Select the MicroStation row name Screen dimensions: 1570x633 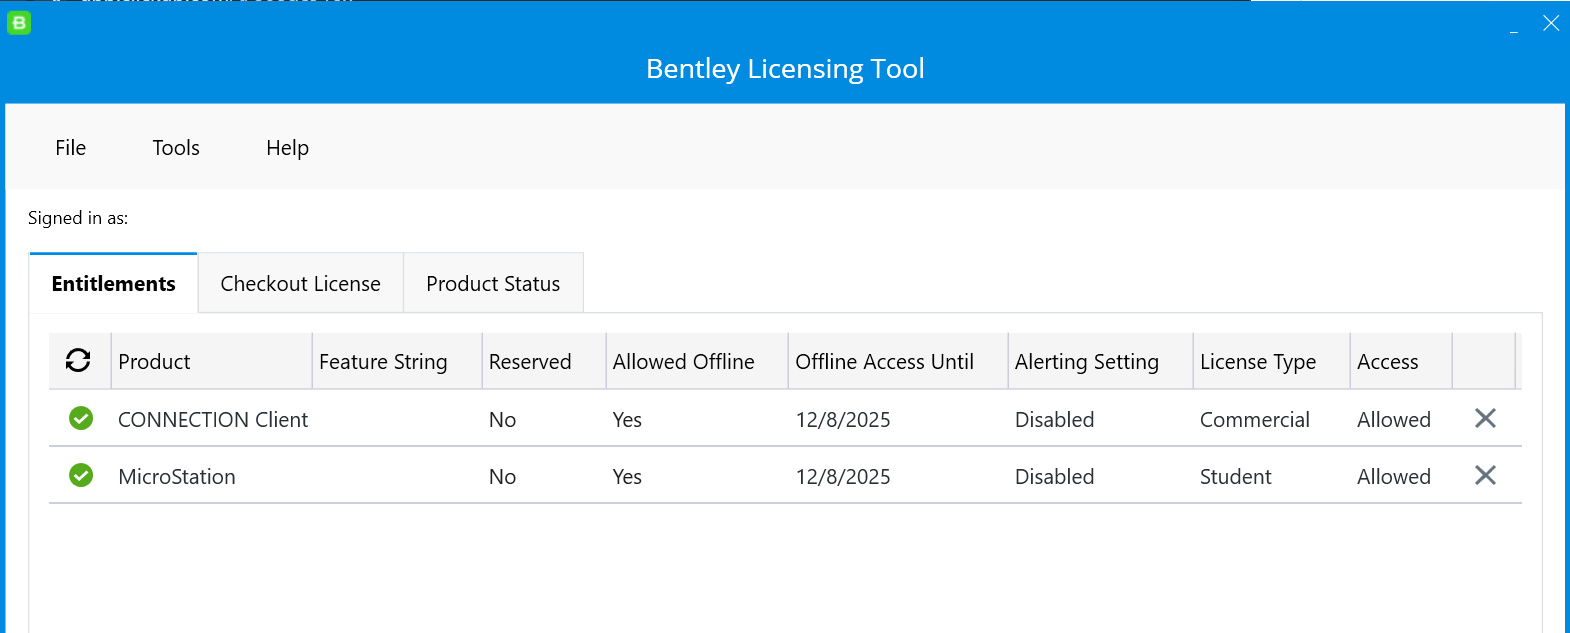[x=177, y=477]
